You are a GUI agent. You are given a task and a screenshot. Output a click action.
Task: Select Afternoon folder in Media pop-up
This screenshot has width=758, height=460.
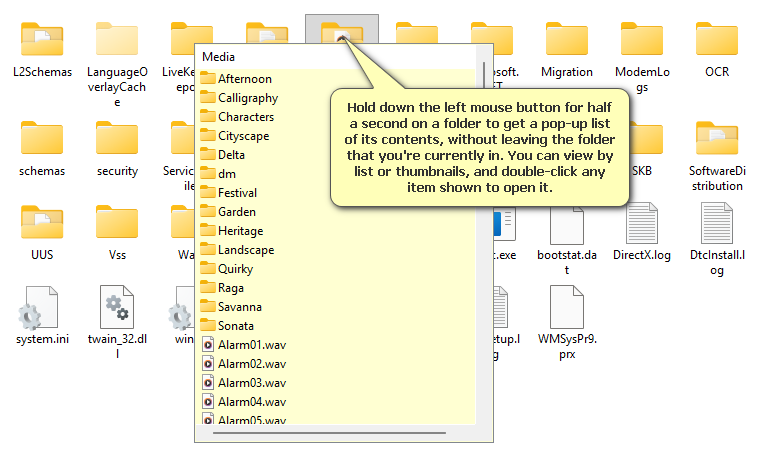244,79
